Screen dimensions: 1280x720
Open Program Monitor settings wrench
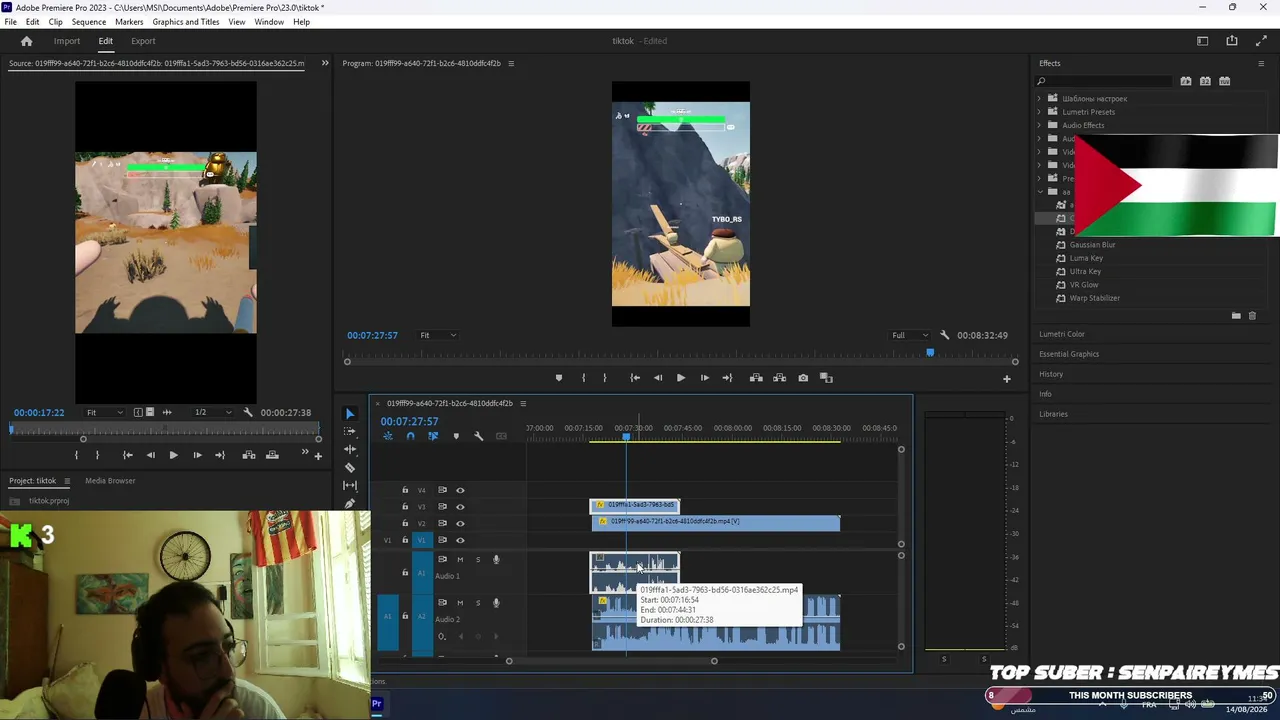coord(945,335)
